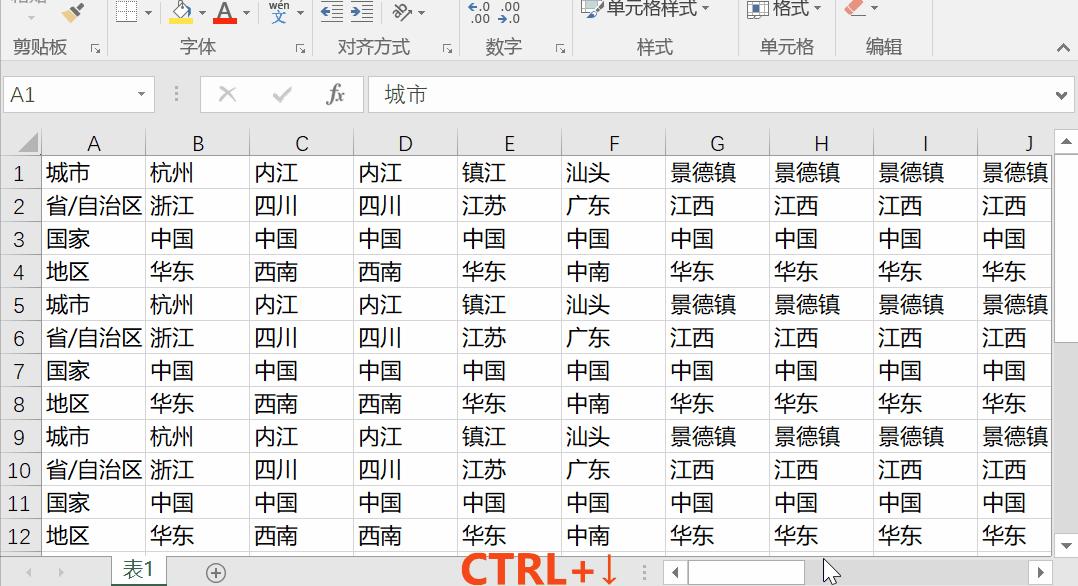1078x586 pixels.
Task: Apply Font Color using the red A icon
Action: click(224, 10)
